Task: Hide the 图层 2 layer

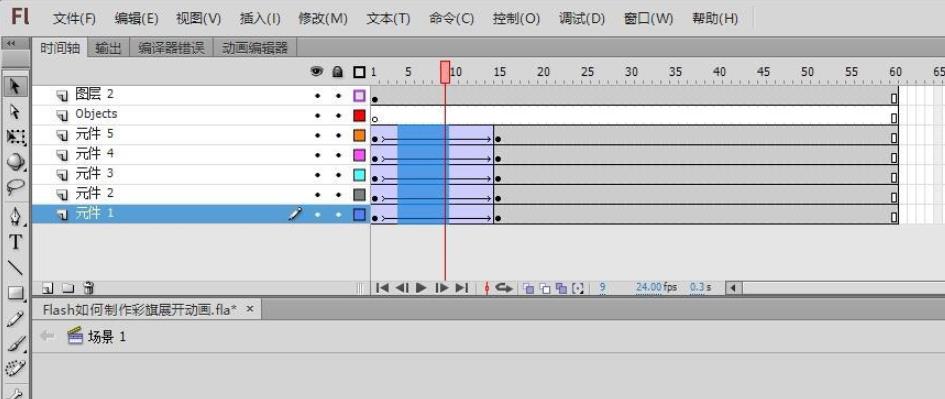Action: pos(317,96)
